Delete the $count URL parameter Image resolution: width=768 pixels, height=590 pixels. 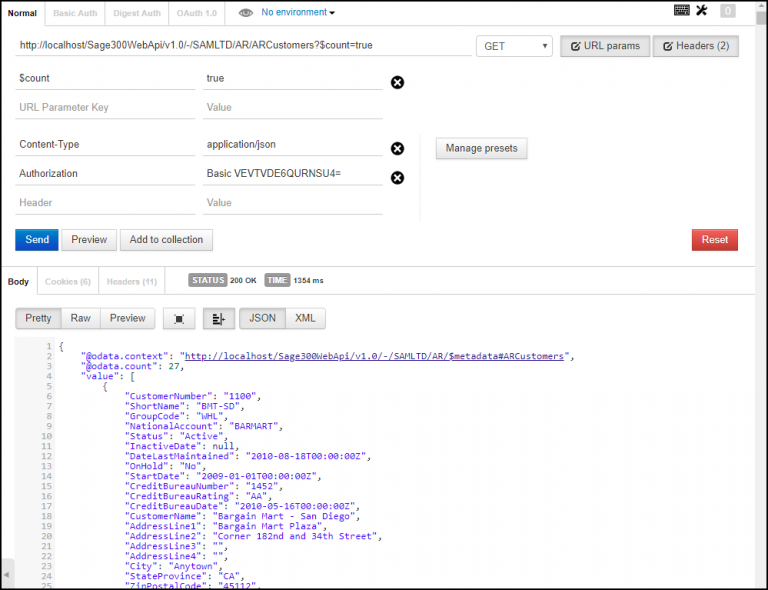pyautogui.click(x=397, y=82)
